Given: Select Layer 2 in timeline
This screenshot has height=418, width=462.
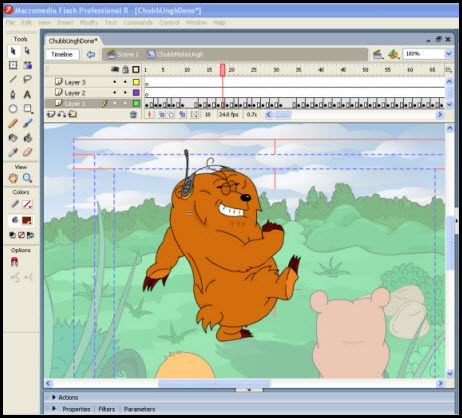Looking at the screenshot, I should (x=75, y=93).
